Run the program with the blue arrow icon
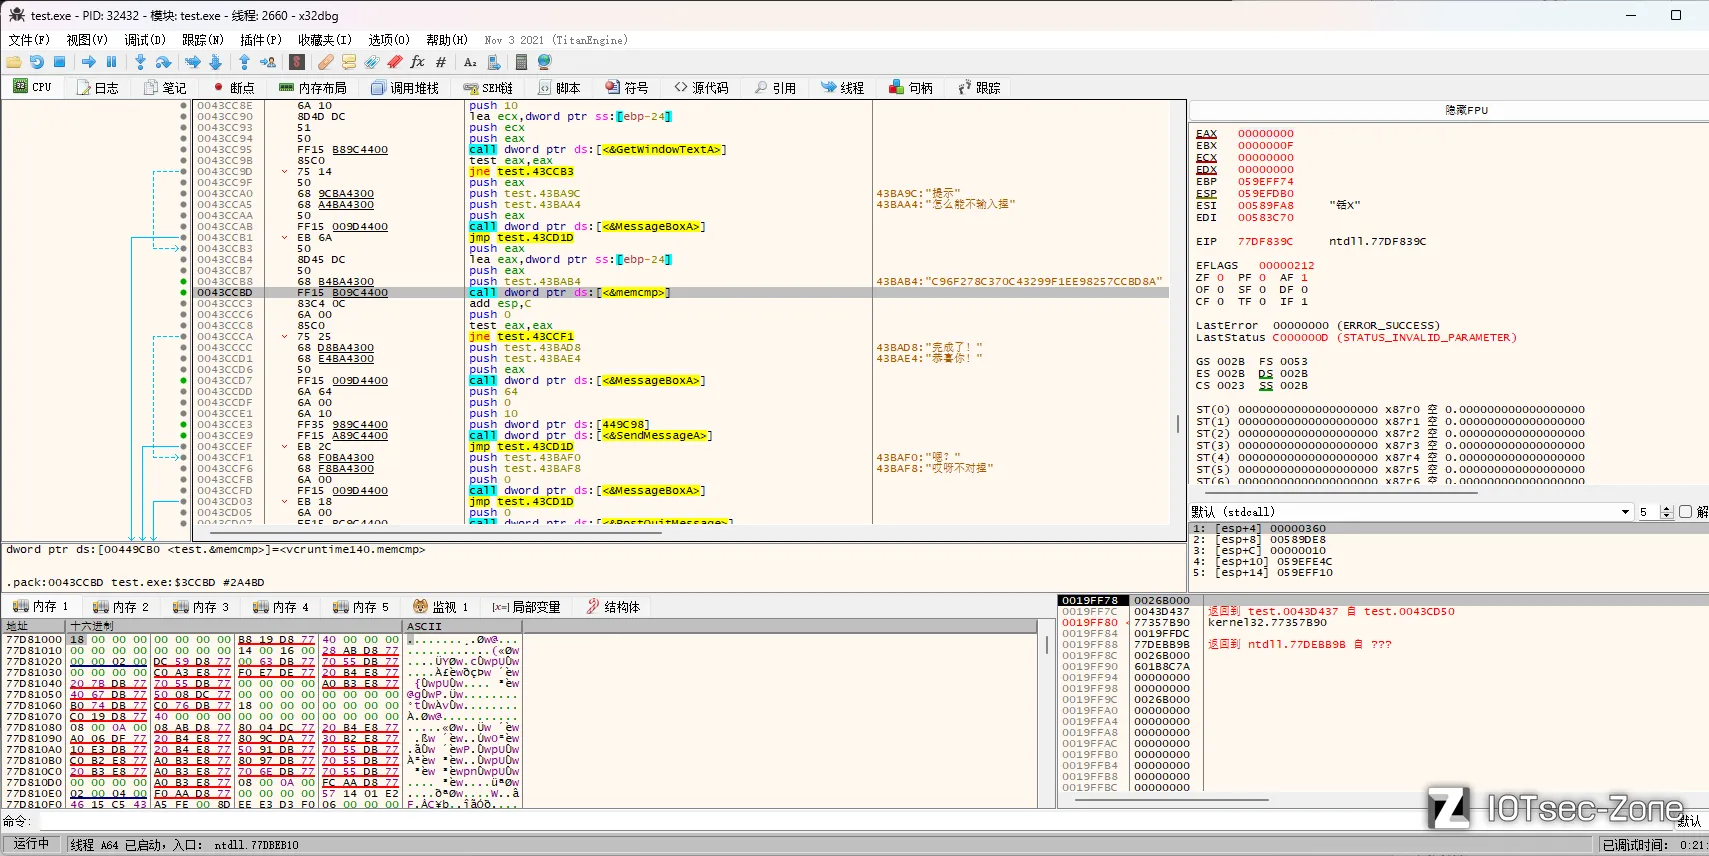The image size is (1709, 856). [89, 62]
